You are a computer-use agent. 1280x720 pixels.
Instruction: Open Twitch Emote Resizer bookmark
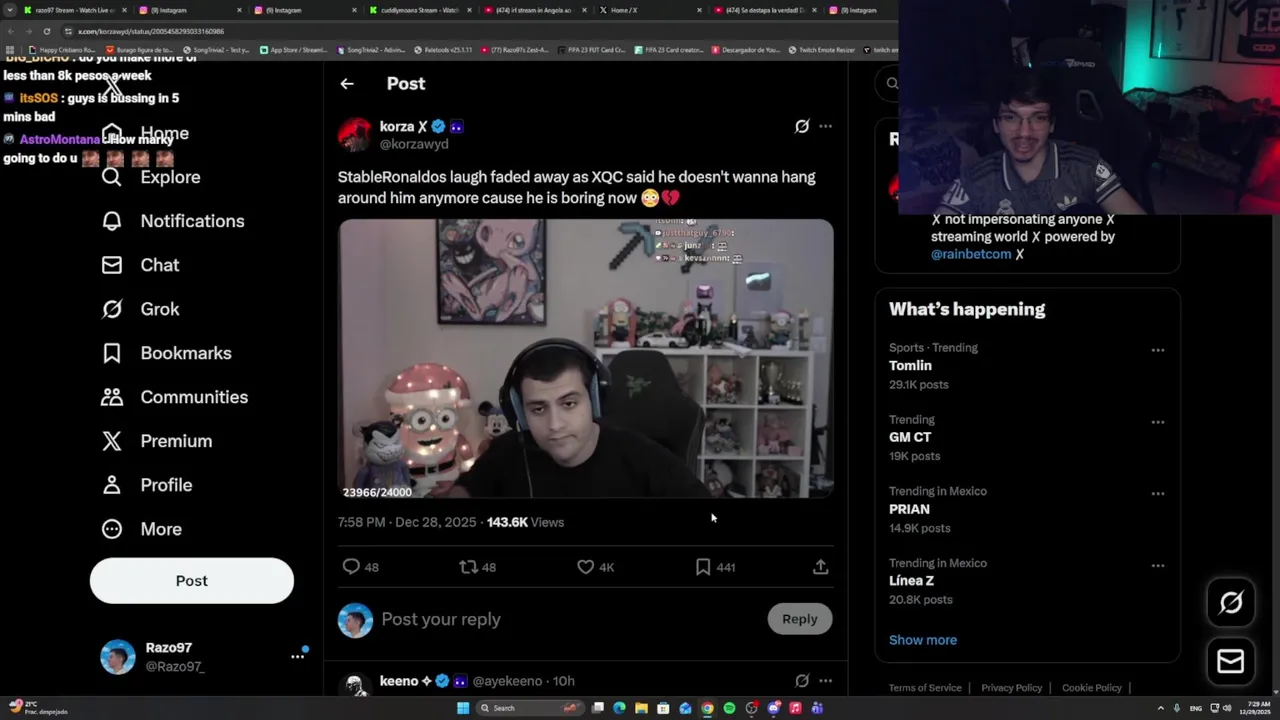click(x=822, y=50)
